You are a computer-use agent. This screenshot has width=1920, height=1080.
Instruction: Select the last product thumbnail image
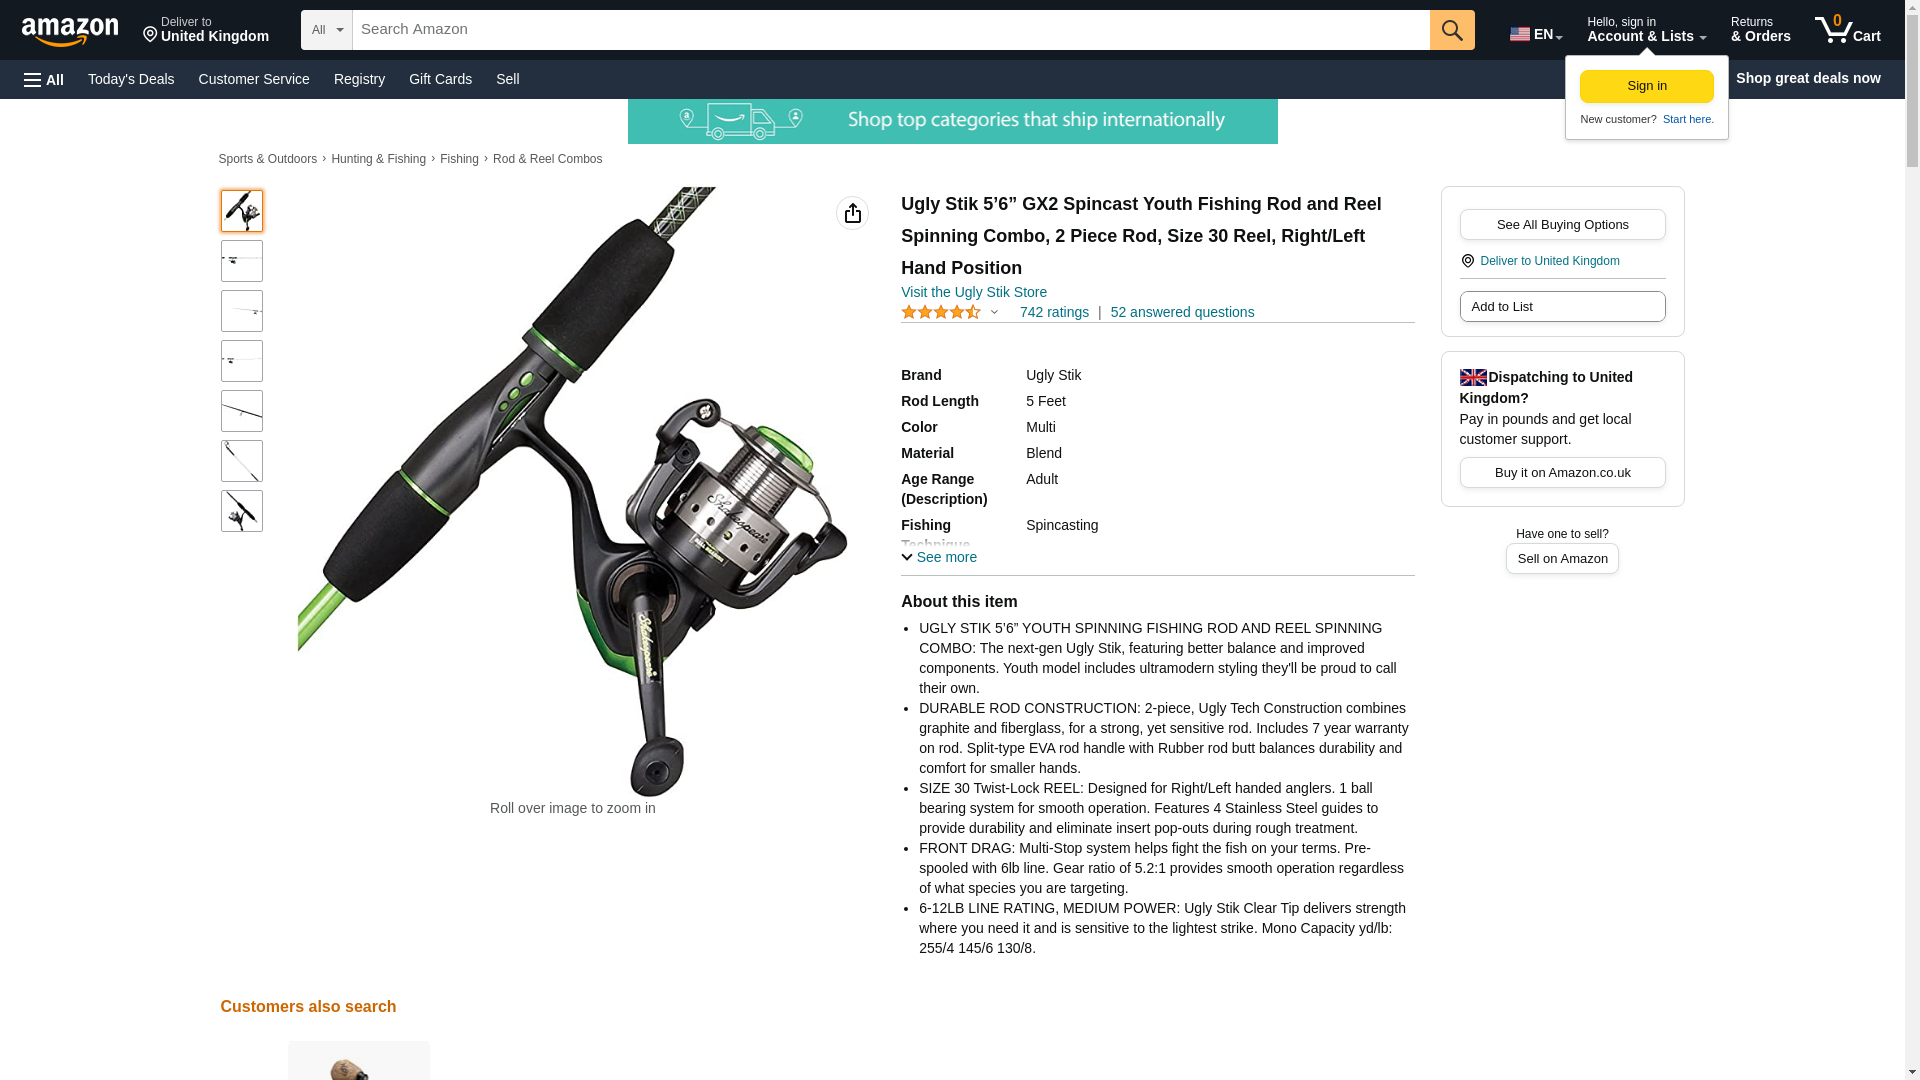tap(241, 511)
